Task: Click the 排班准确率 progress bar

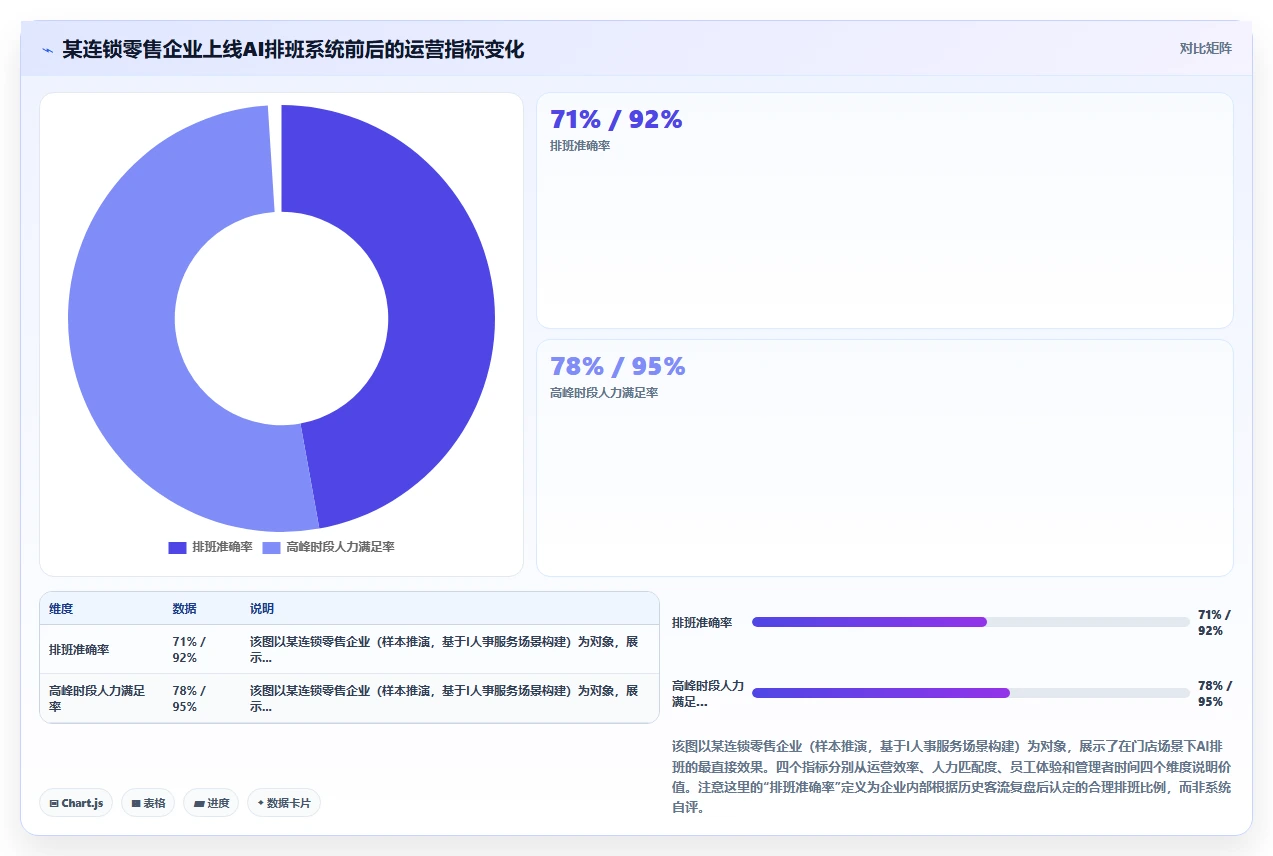Action: coord(971,622)
